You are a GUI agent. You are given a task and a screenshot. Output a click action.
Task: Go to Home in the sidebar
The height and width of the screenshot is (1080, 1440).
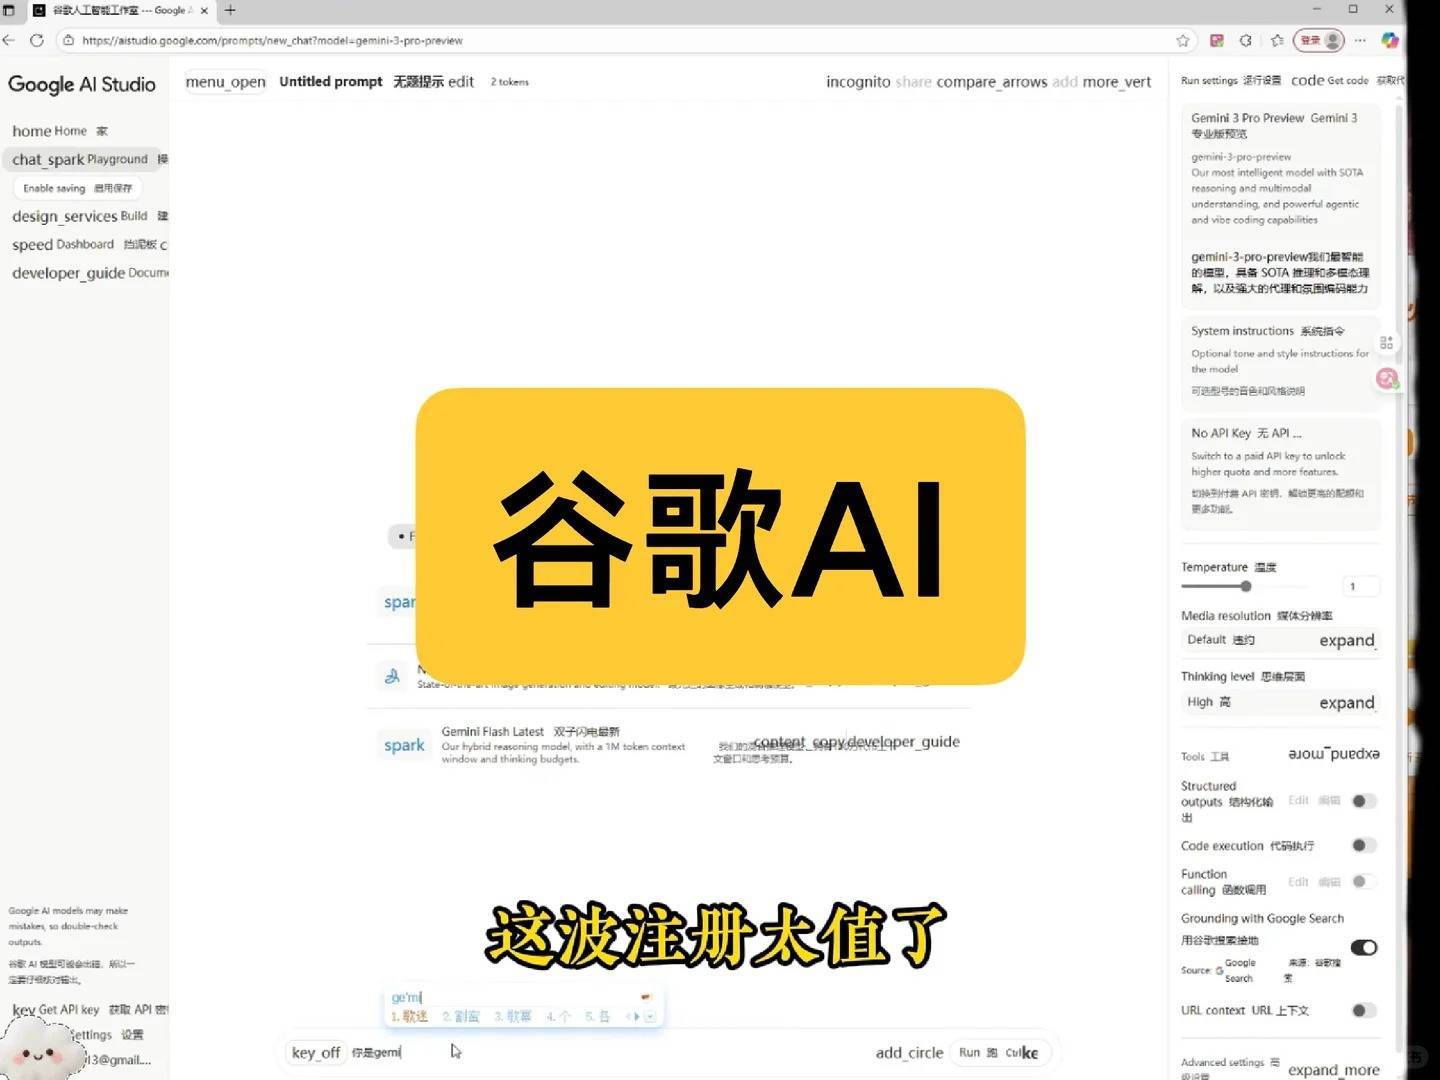point(60,131)
